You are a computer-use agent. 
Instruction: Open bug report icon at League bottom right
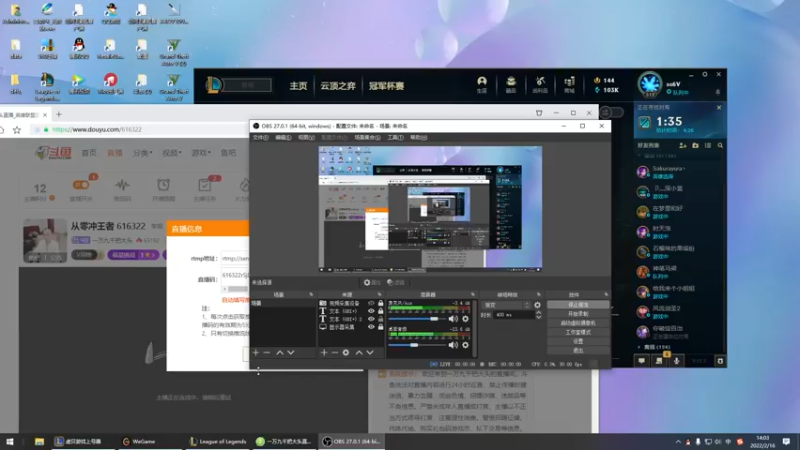[720, 361]
